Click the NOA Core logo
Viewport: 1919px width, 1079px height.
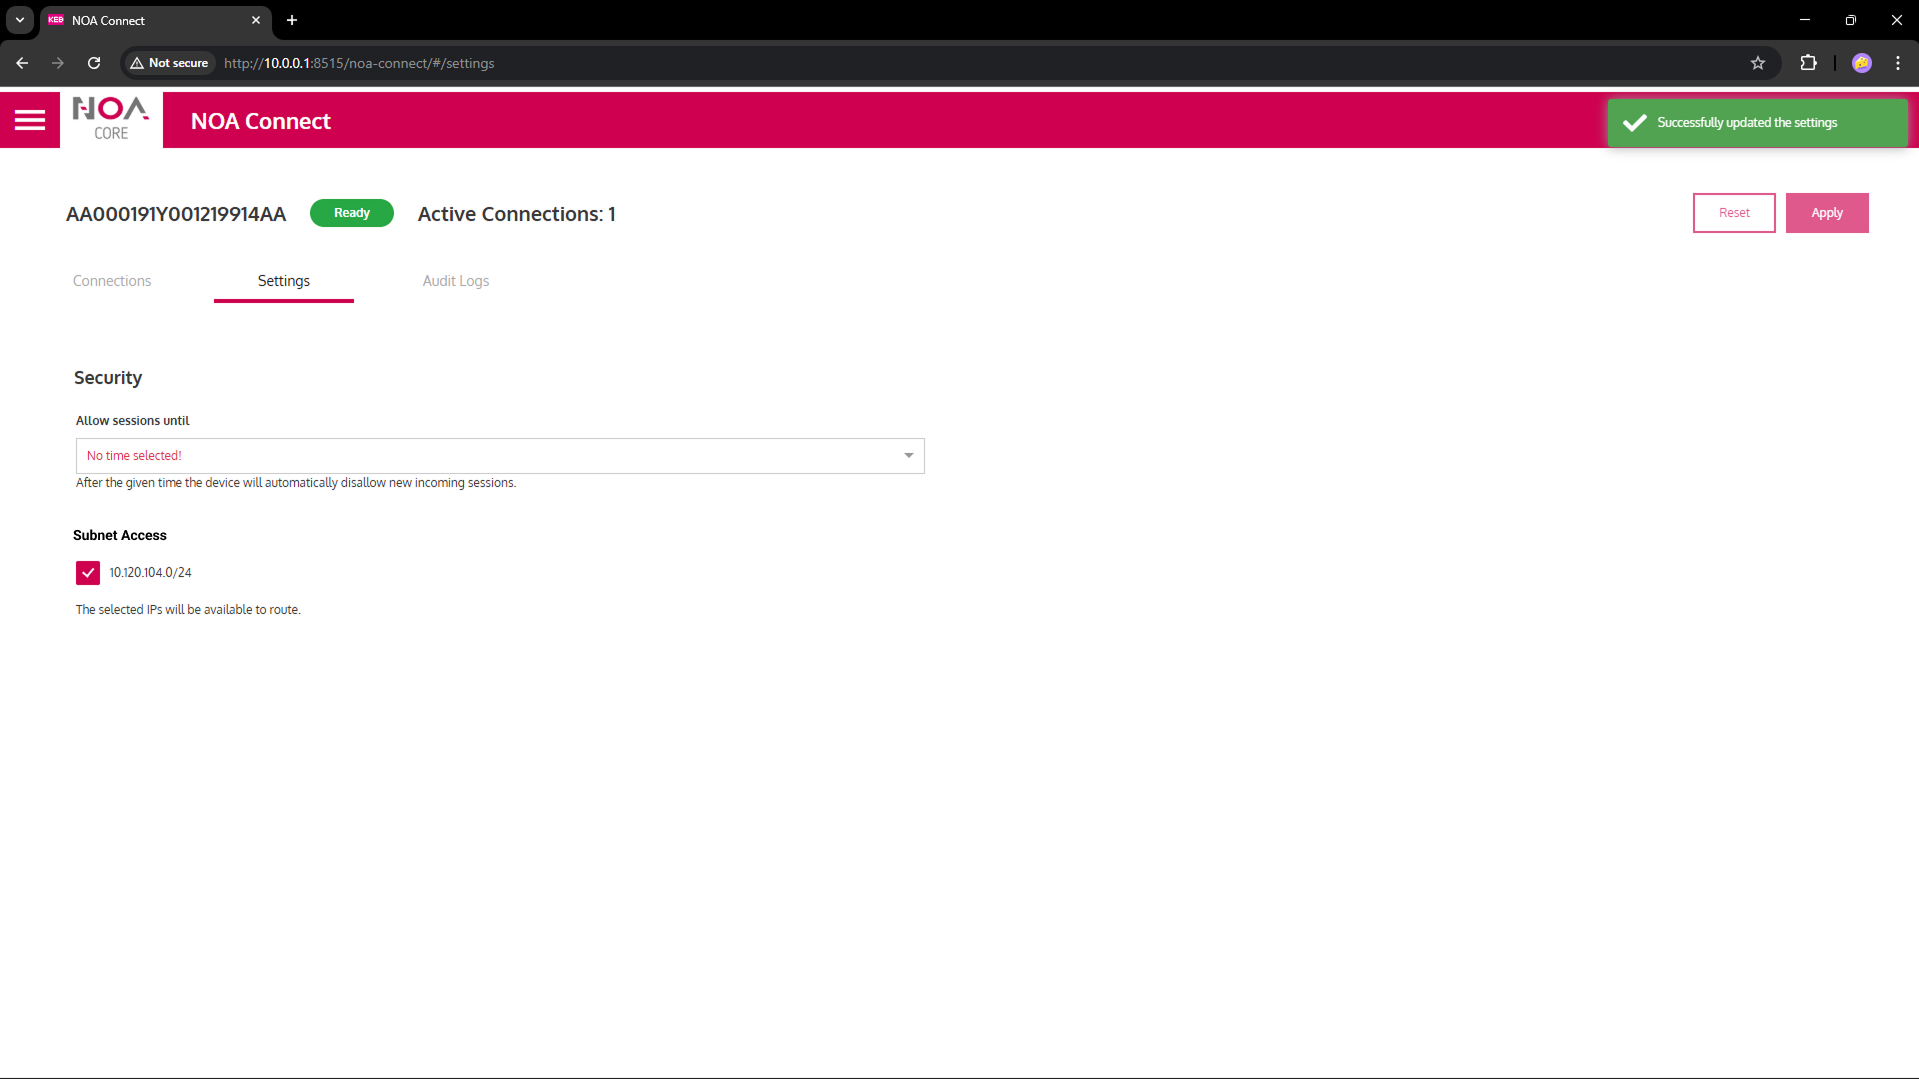111,120
